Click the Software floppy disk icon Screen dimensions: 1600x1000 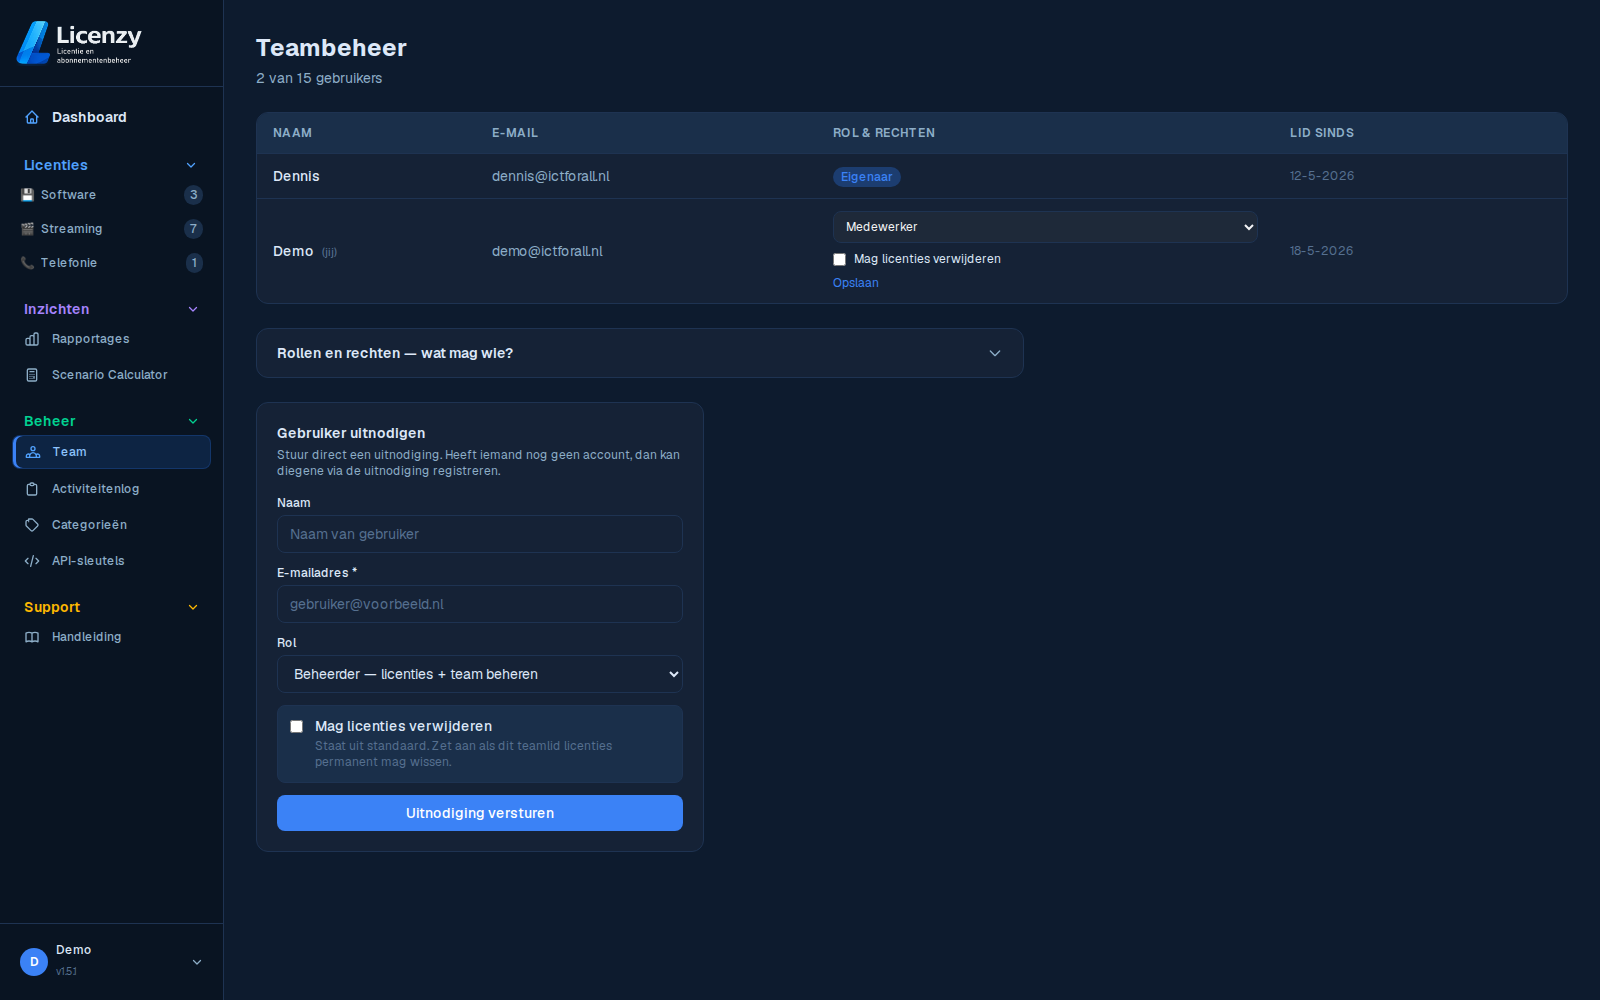pyautogui.click(x=28, y=195)
